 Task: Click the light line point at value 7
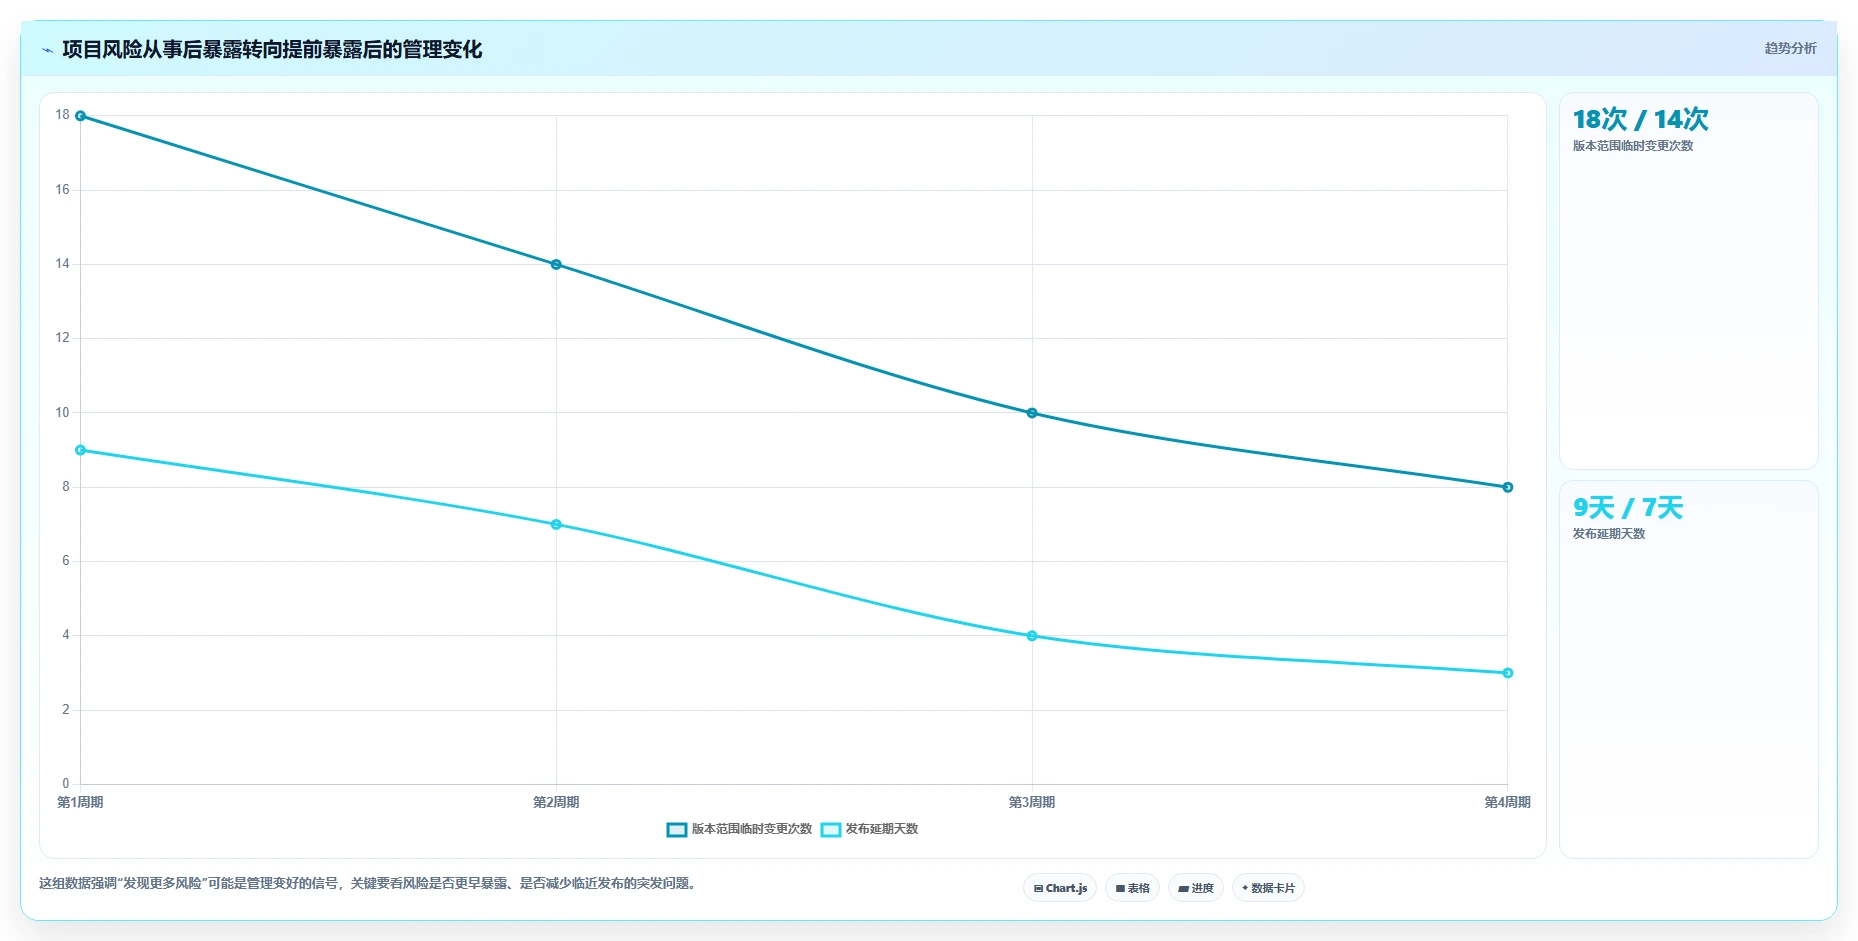pos(556,525)
